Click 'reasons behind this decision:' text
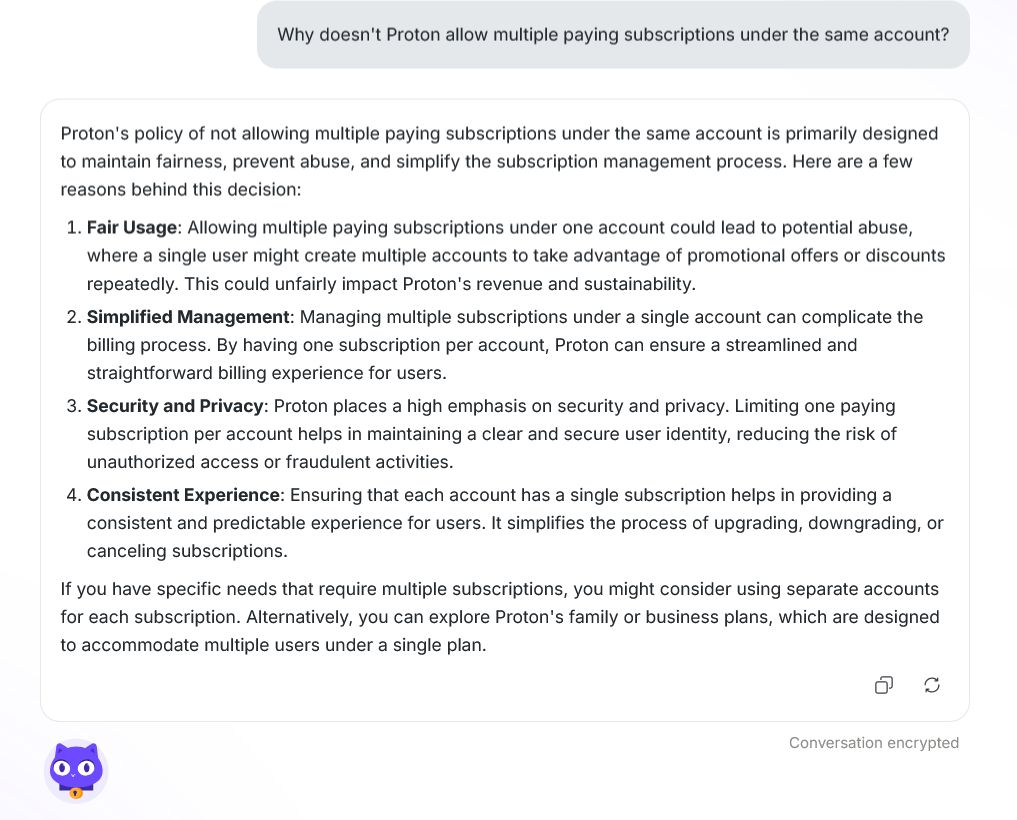 (x=181, y=189)
